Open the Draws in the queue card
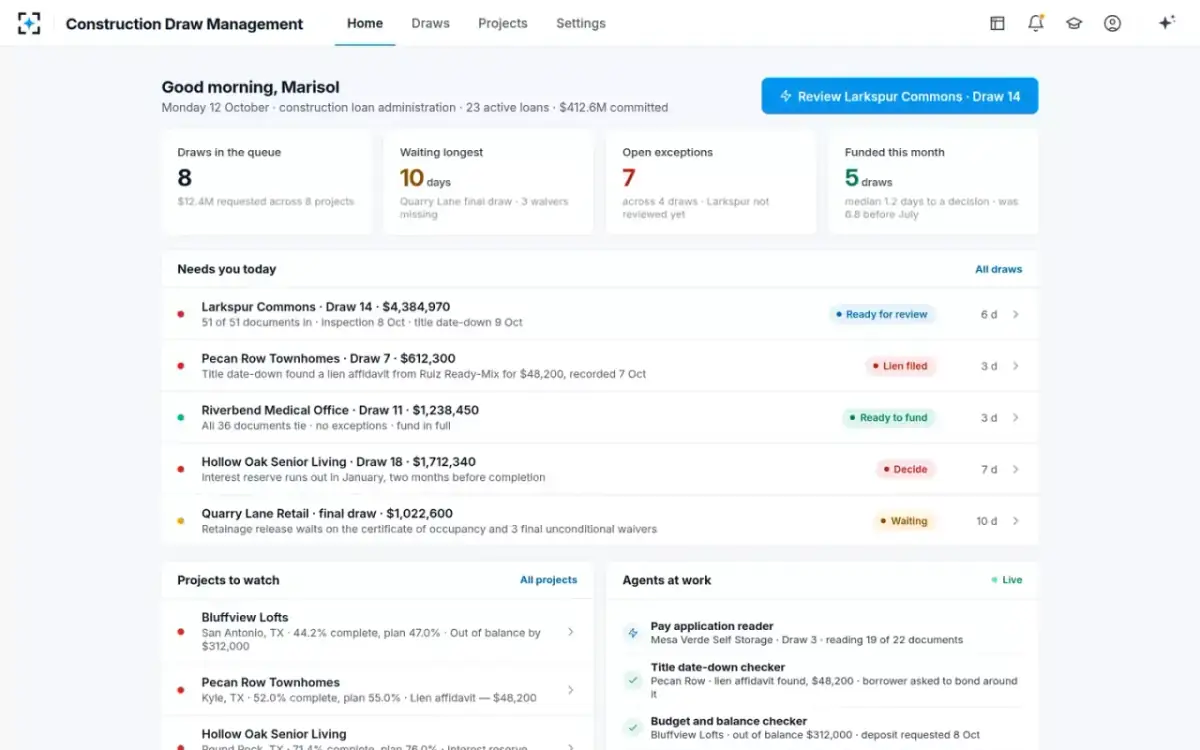 [266, 182]
